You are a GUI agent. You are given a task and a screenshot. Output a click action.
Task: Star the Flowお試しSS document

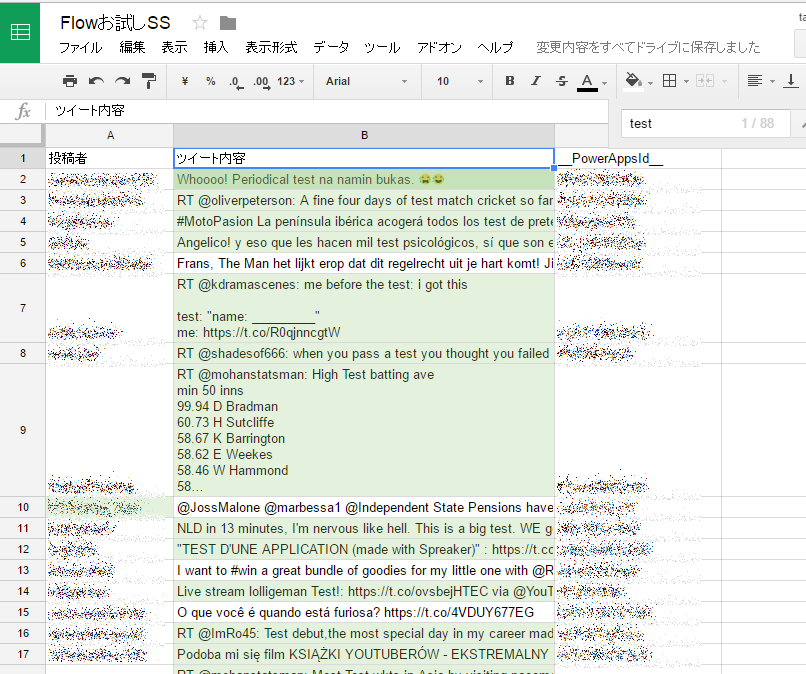199,23
